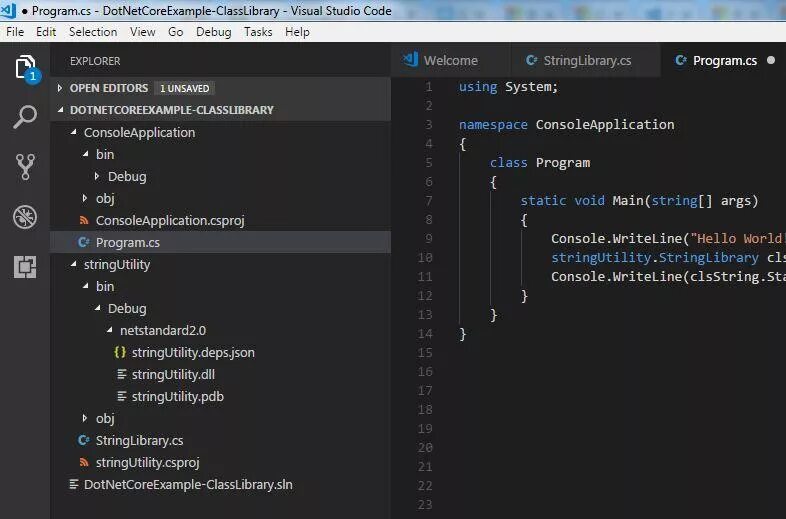Collapse the bin folder under stringUtility
Screen dimensions: 786x519
coord(86,286)
